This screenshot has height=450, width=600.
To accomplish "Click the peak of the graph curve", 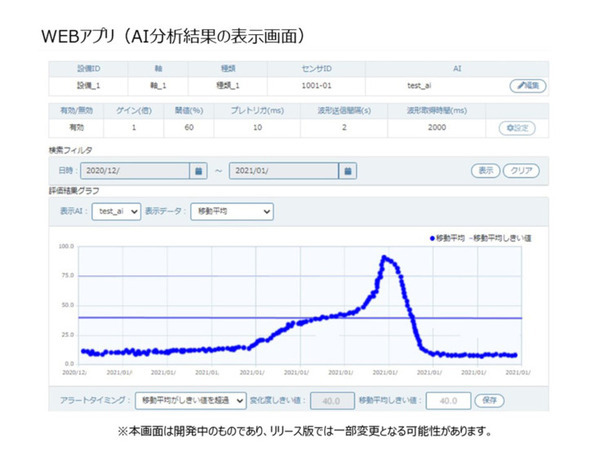I will (385, 258).
